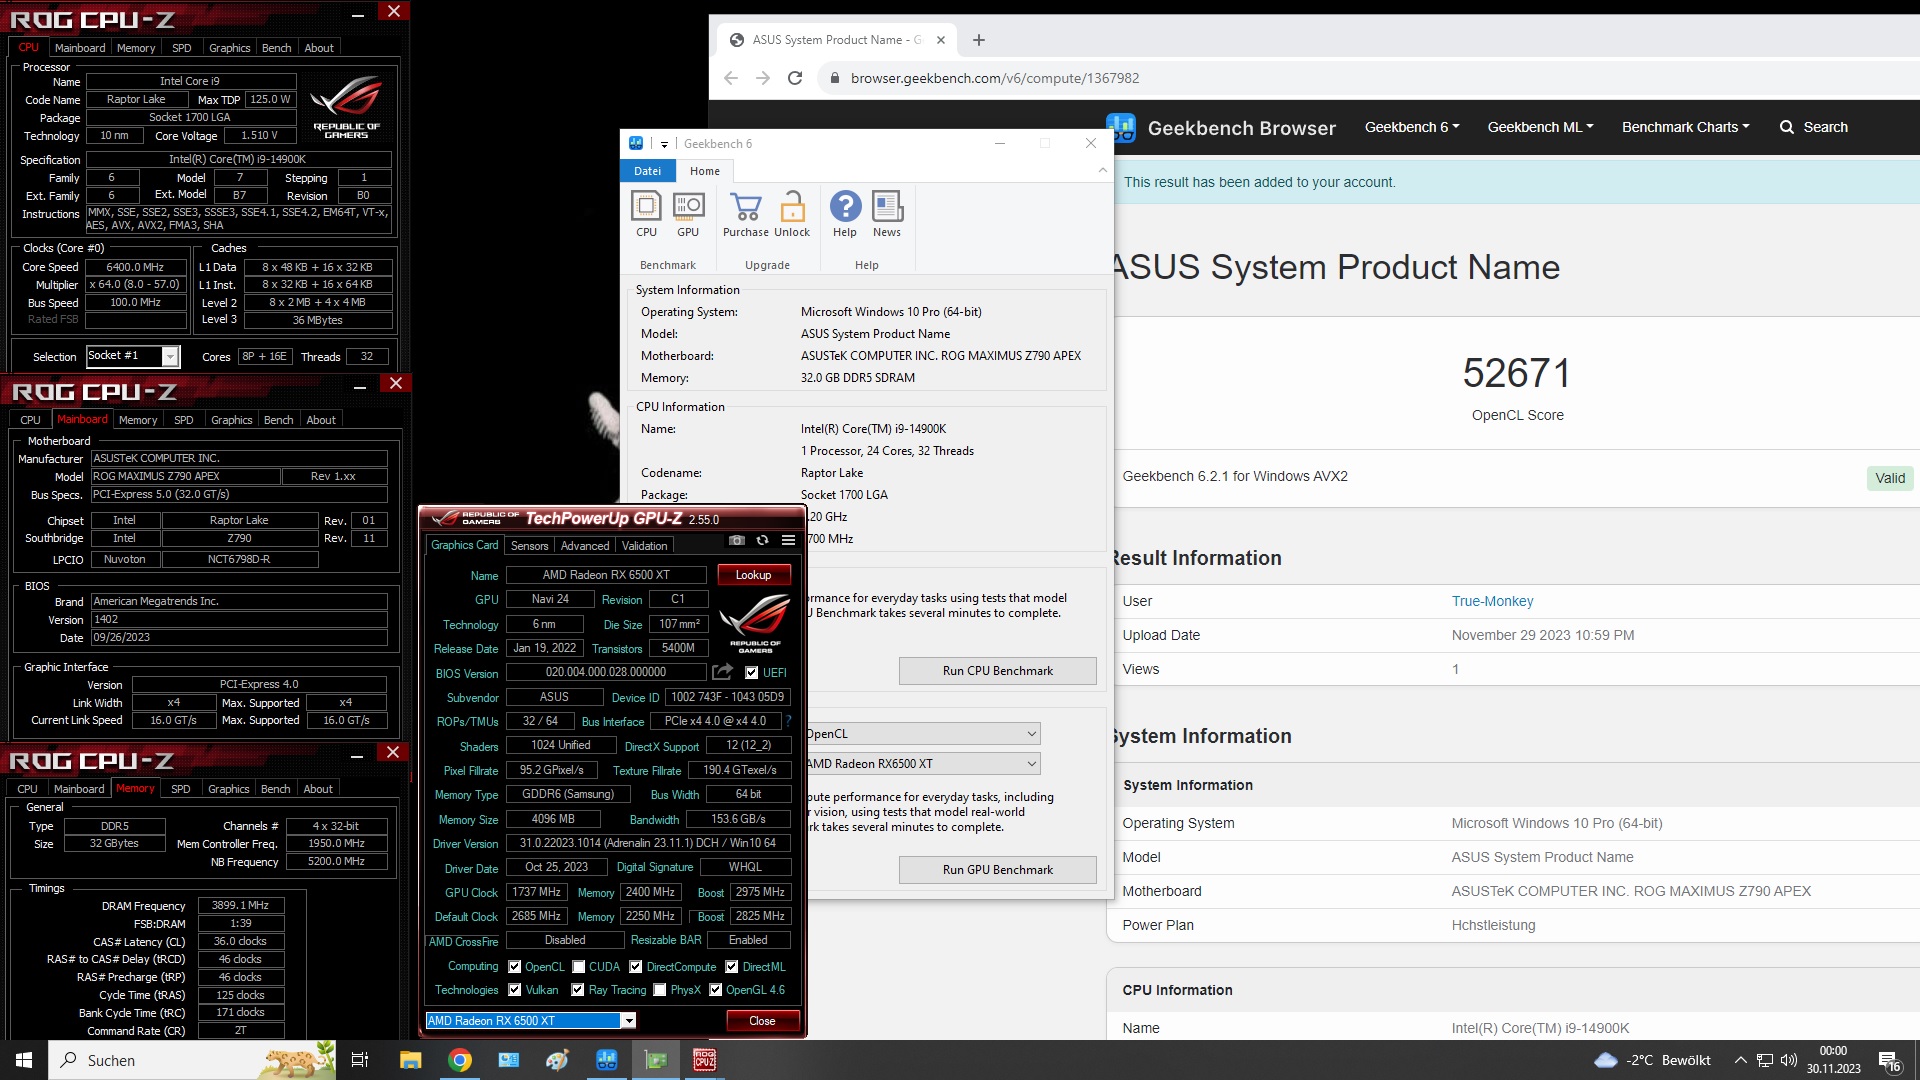Click volume icon in system tray
The width and height of the screenshot is (1920, 1080).
tap(1789, 1060)
